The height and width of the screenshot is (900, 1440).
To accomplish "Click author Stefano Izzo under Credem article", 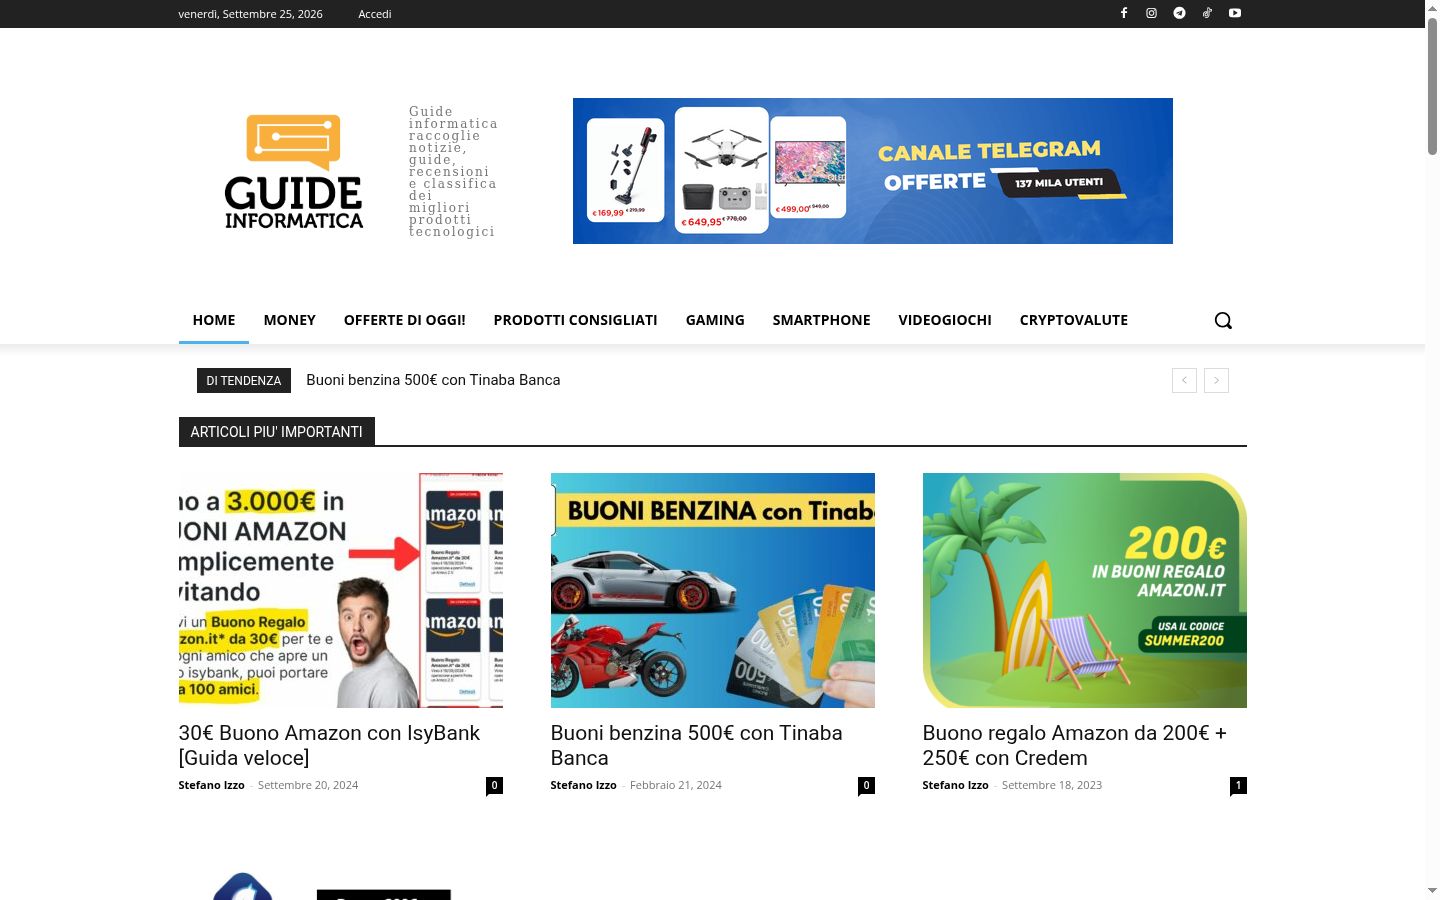I will [956, 785].
